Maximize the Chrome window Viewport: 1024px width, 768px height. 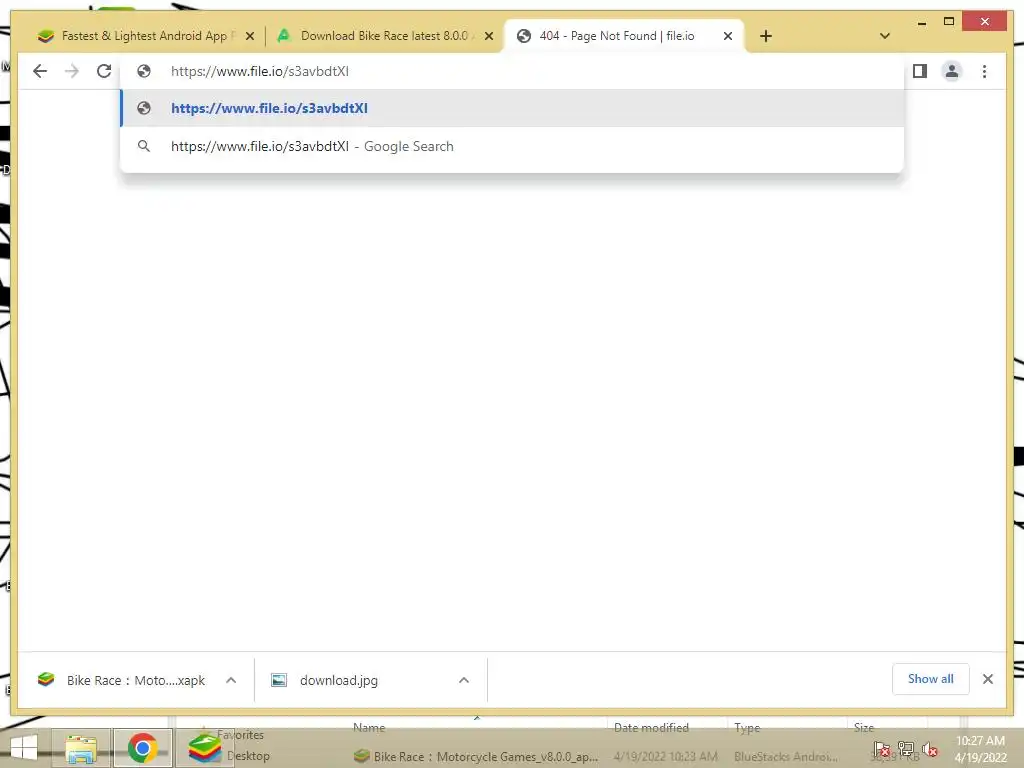click(949, 22)
